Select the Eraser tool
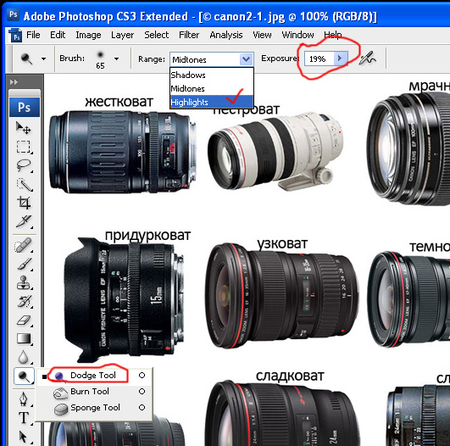Image resolution: width=450 pixels, height=446 pixels. click(24, 320)
